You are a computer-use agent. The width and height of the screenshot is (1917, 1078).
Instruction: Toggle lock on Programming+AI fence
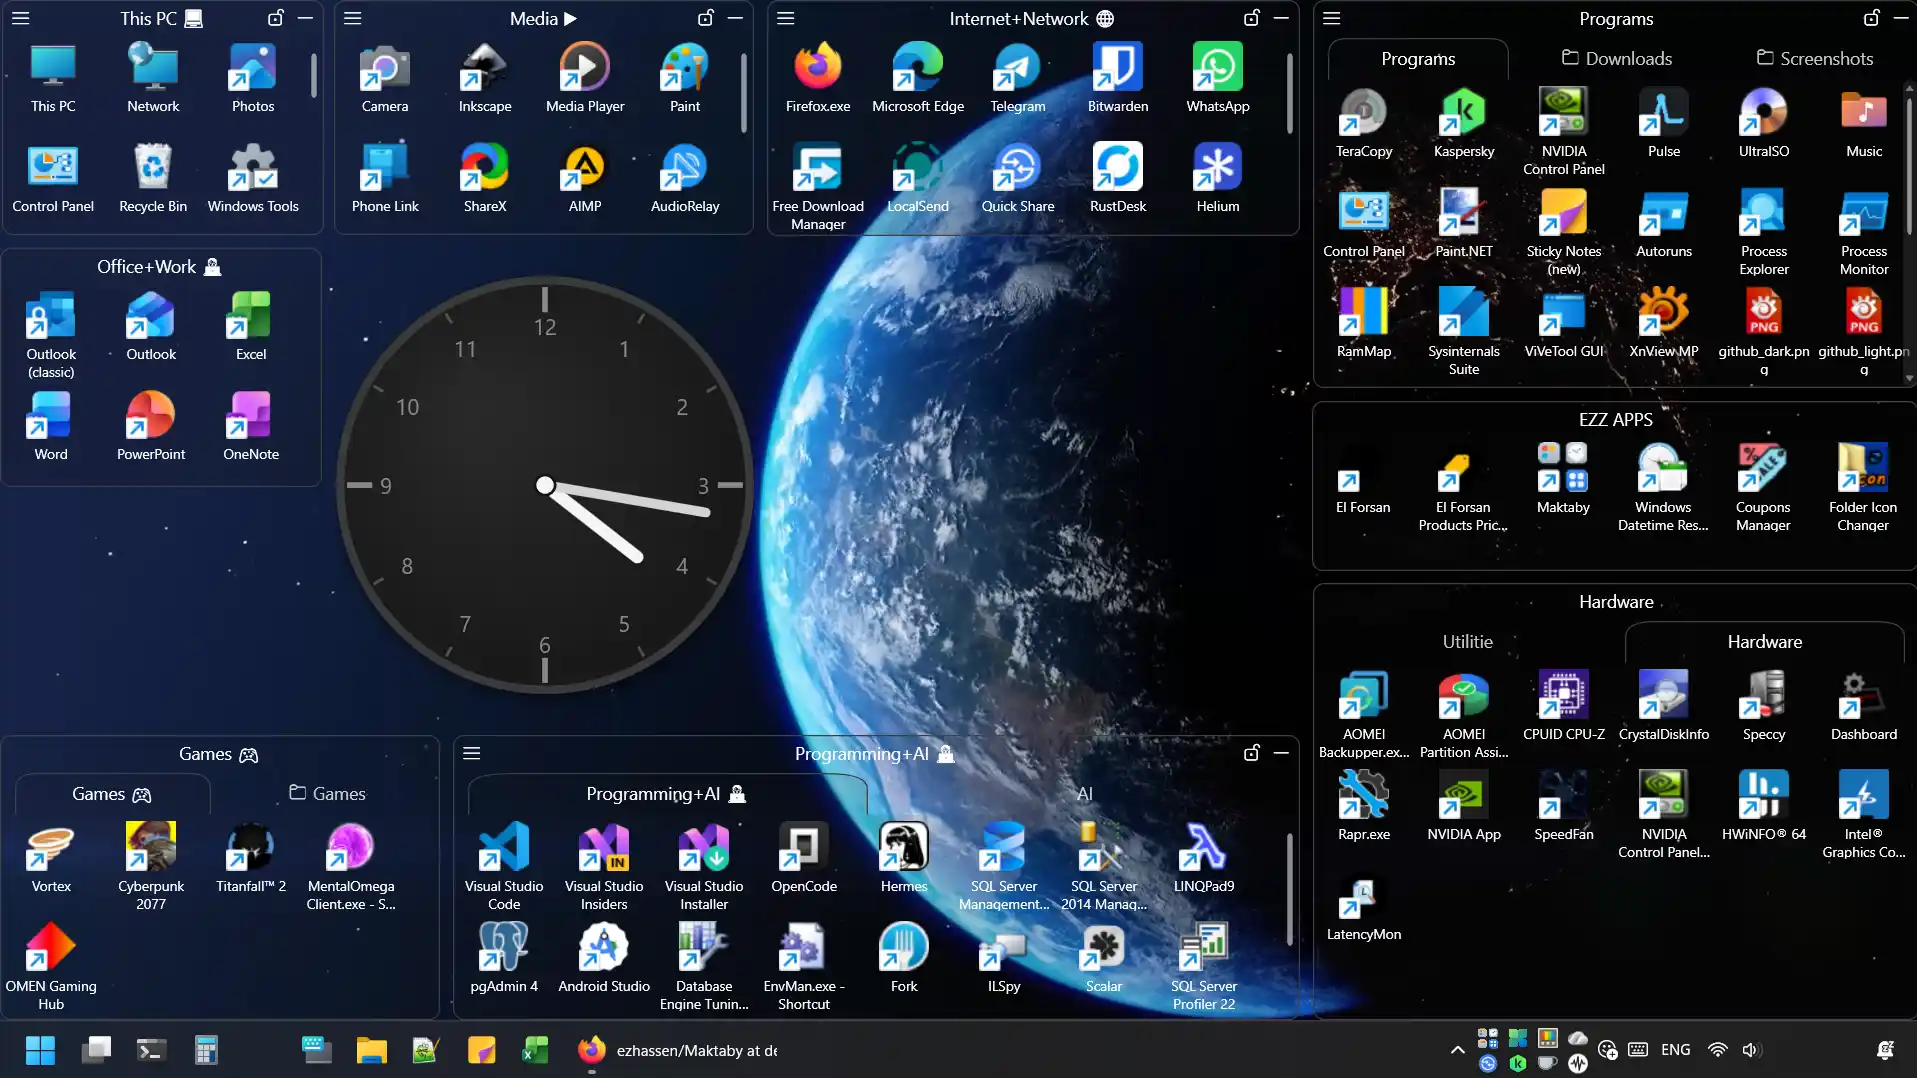[x=1252, y=753]
